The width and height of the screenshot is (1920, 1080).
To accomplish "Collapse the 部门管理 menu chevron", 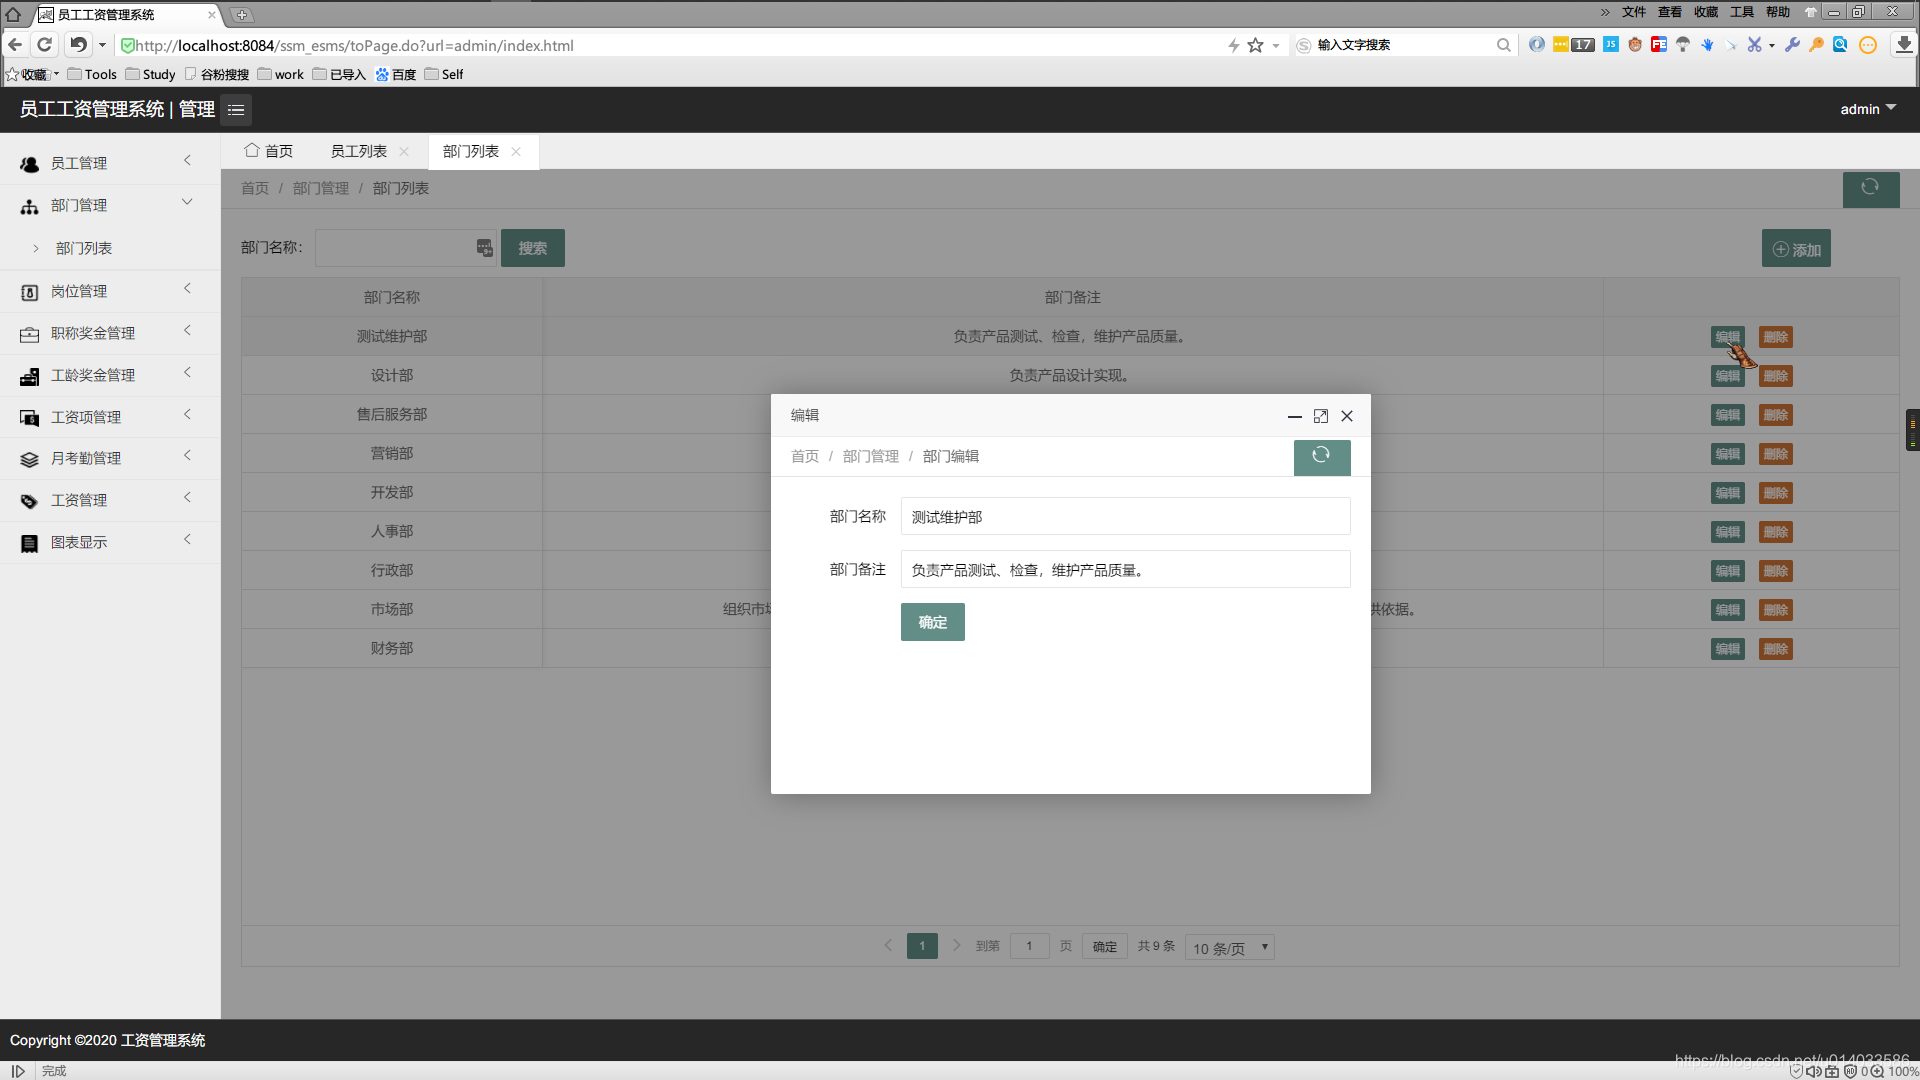I will pos(187,203).
